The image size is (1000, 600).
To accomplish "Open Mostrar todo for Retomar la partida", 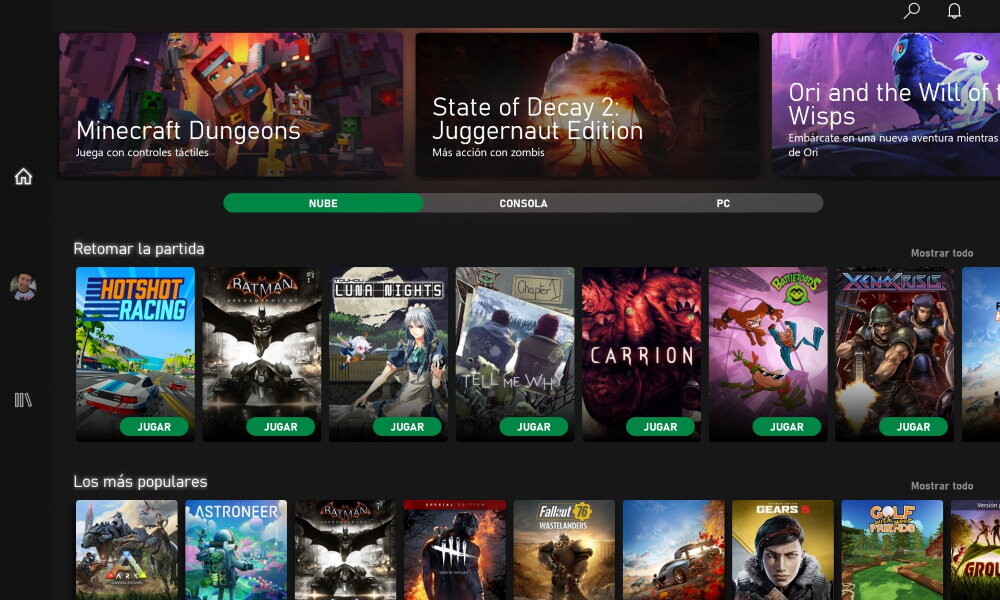I will pos(941,253).
